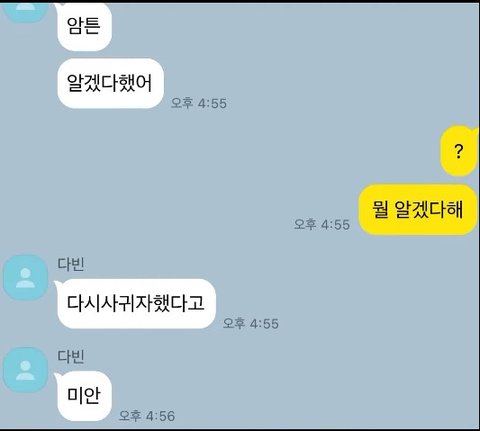This screenshot has height=431, width=480.
Task: Tap the 암튼 message bubble
Action: [84, 27]
